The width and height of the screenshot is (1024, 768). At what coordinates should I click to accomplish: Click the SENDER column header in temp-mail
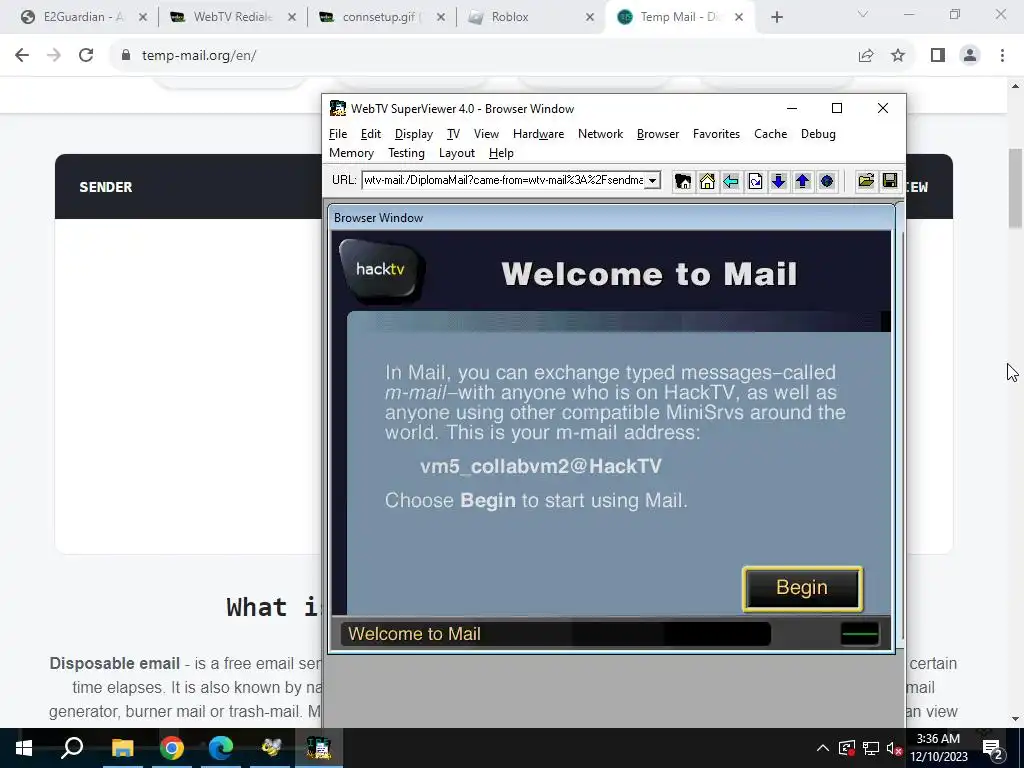106,187
